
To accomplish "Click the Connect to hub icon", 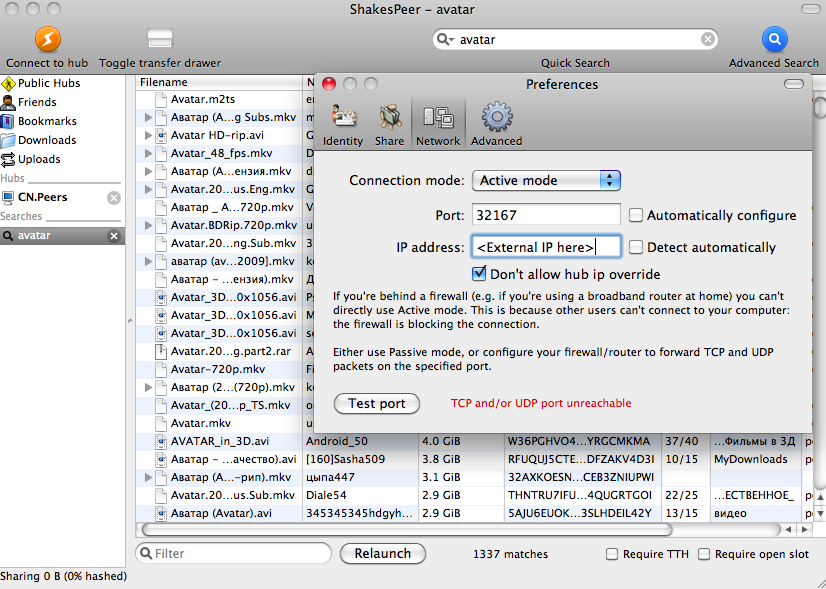I will [47, 39].
